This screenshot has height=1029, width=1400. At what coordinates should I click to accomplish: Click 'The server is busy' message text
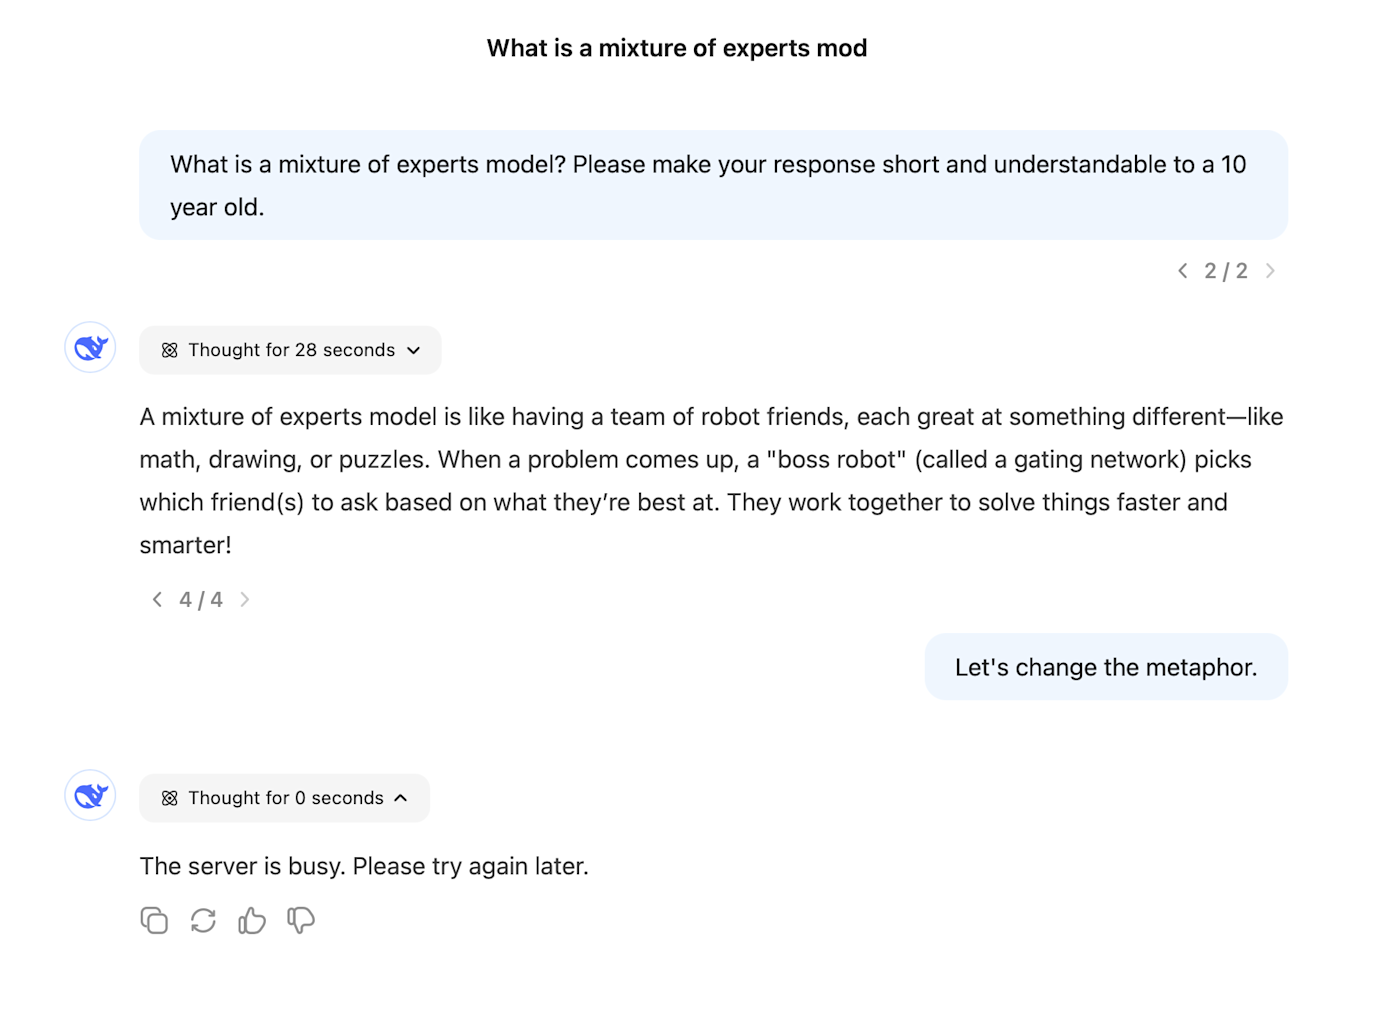(364, 866)
